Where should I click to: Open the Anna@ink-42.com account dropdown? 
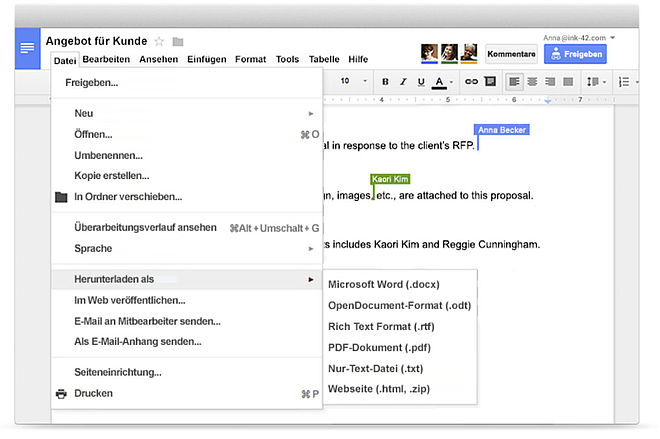coord(579,38)
